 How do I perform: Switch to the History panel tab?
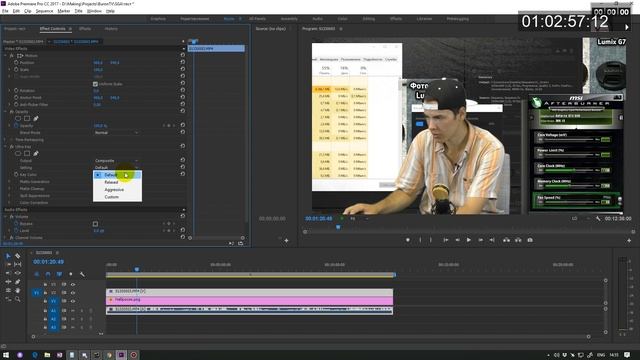[111, 29]
